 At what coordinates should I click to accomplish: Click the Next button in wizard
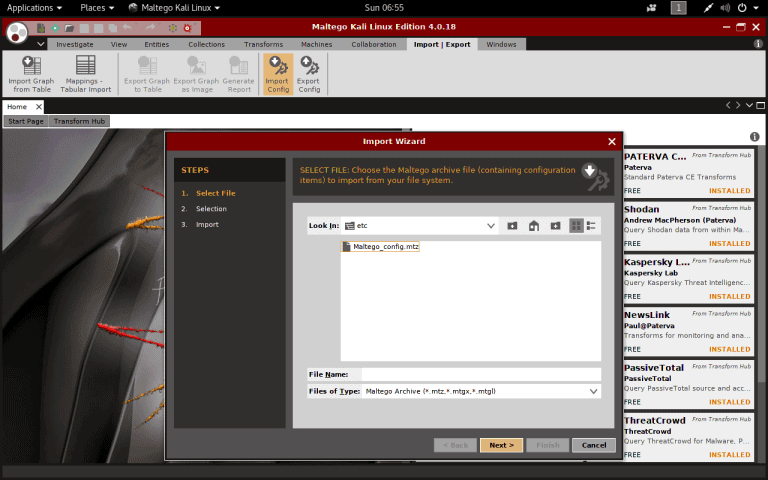coord(502,445)
